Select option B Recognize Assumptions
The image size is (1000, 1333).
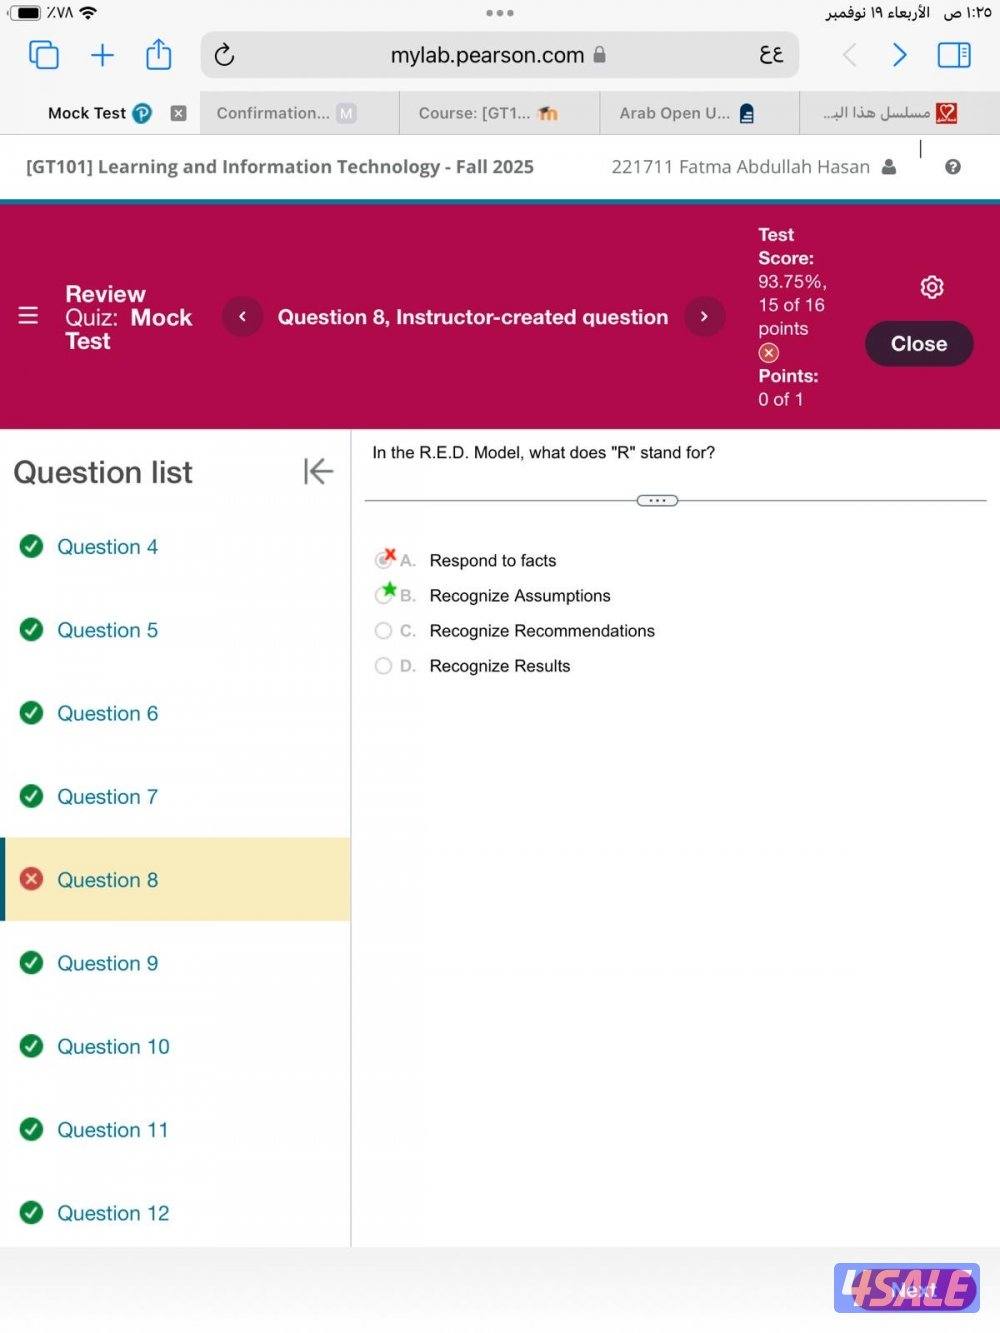coord(383,596)
